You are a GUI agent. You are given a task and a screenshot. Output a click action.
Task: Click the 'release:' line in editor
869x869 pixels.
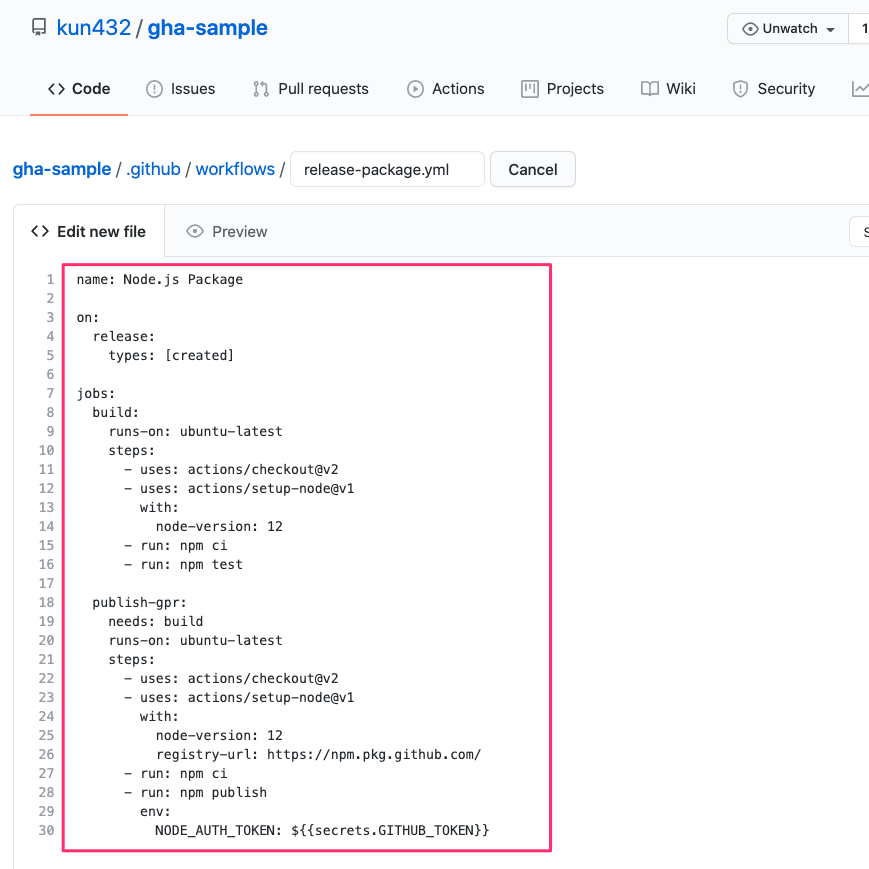click(124, 336)
